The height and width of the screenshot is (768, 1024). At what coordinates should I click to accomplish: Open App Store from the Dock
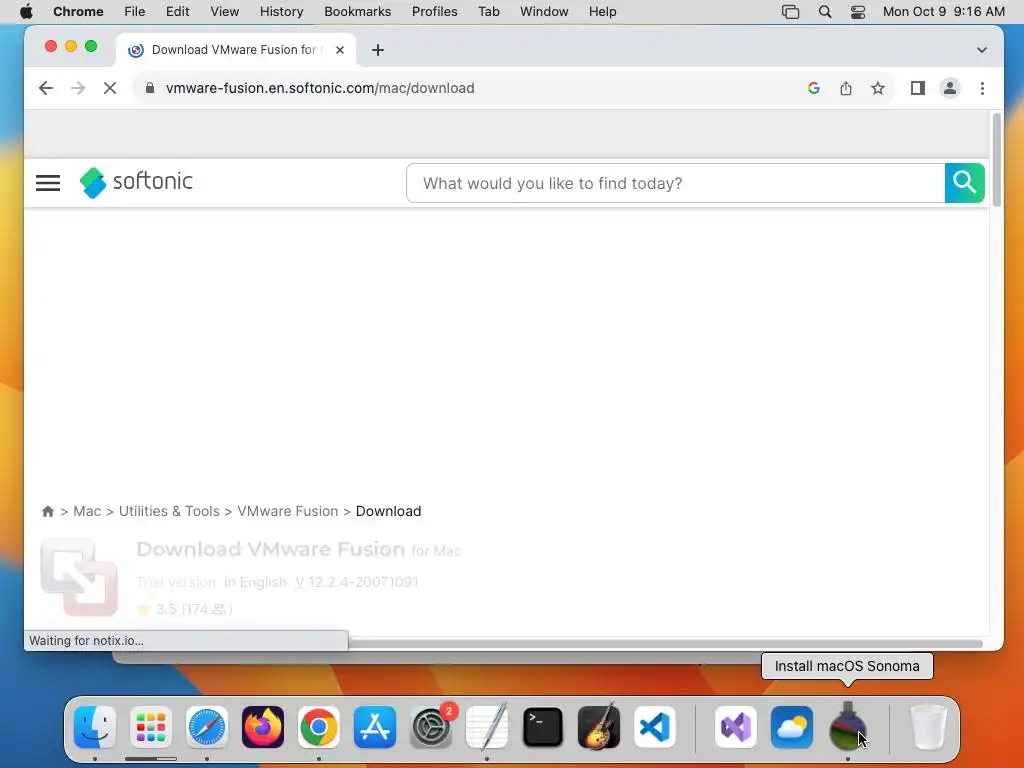(375, 727)
